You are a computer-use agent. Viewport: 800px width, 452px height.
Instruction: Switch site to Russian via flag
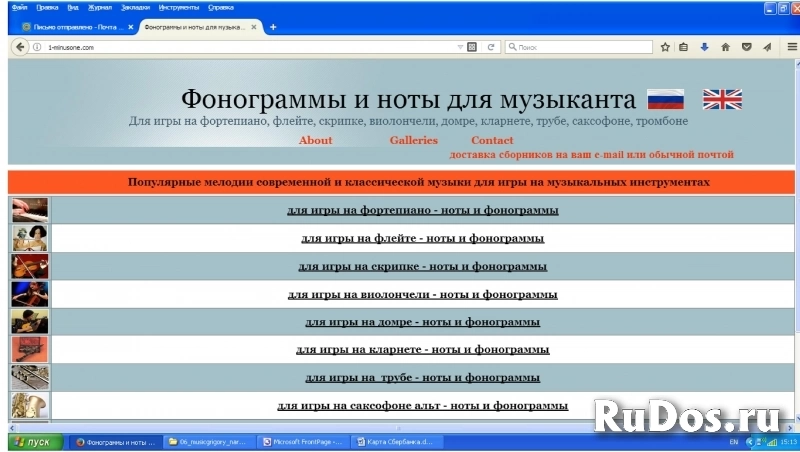click(665, 99)
